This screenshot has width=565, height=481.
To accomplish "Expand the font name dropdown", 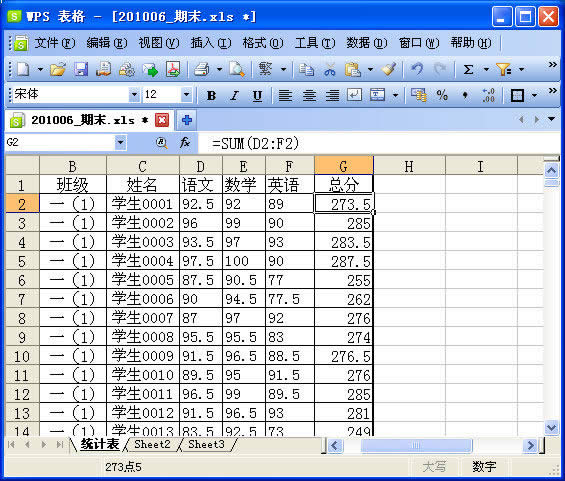I will point(134,95).
